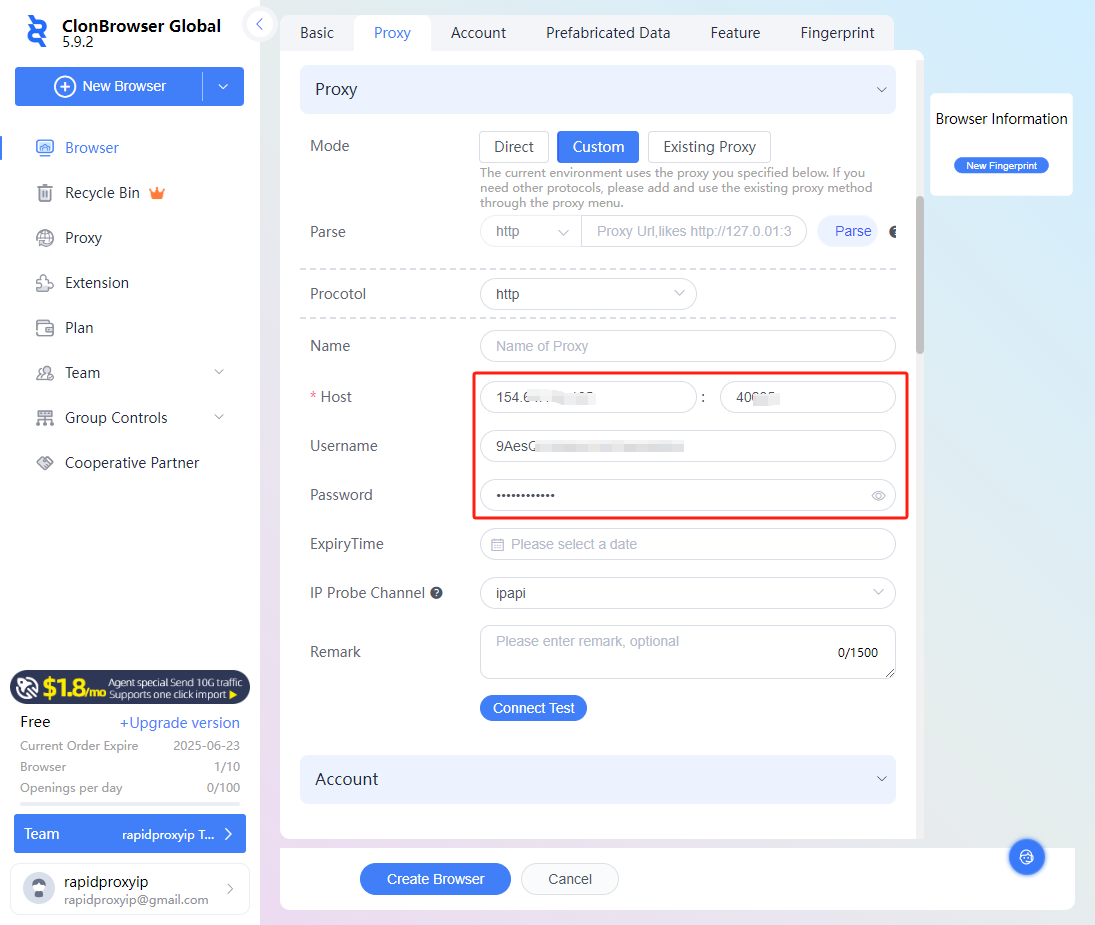This screenshot has width=1095, height=925.
Task: Click the +Upgrade version link
Action: (x=179, y=723)
